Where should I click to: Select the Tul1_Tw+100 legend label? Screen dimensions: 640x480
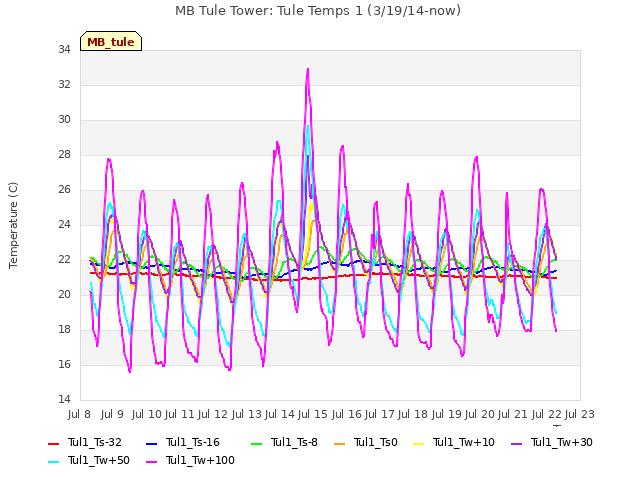200,460
